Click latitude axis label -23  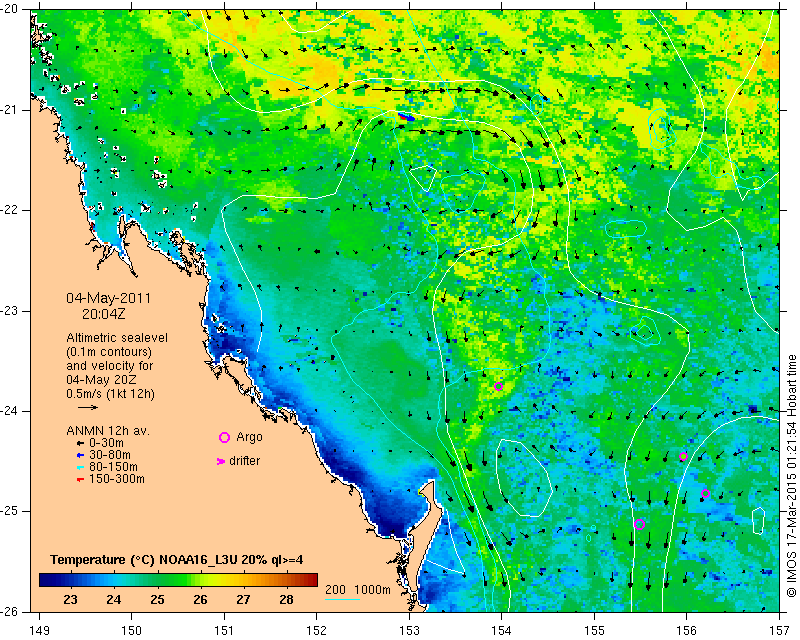(10, 311)
